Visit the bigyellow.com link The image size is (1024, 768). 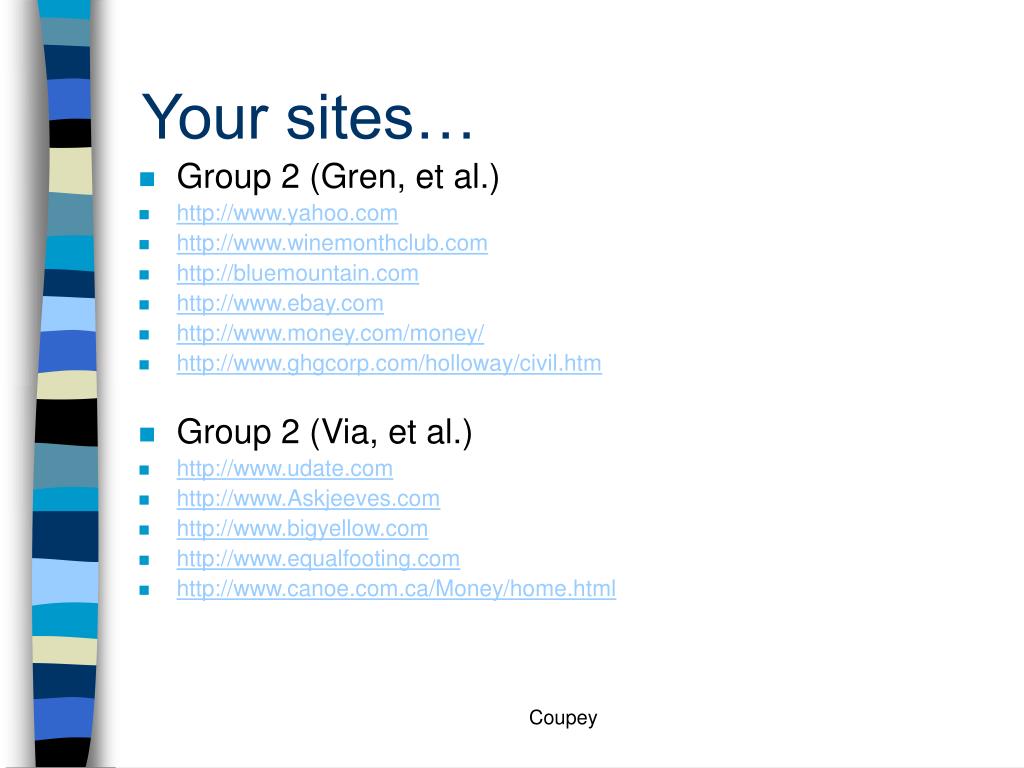point(302,529)
